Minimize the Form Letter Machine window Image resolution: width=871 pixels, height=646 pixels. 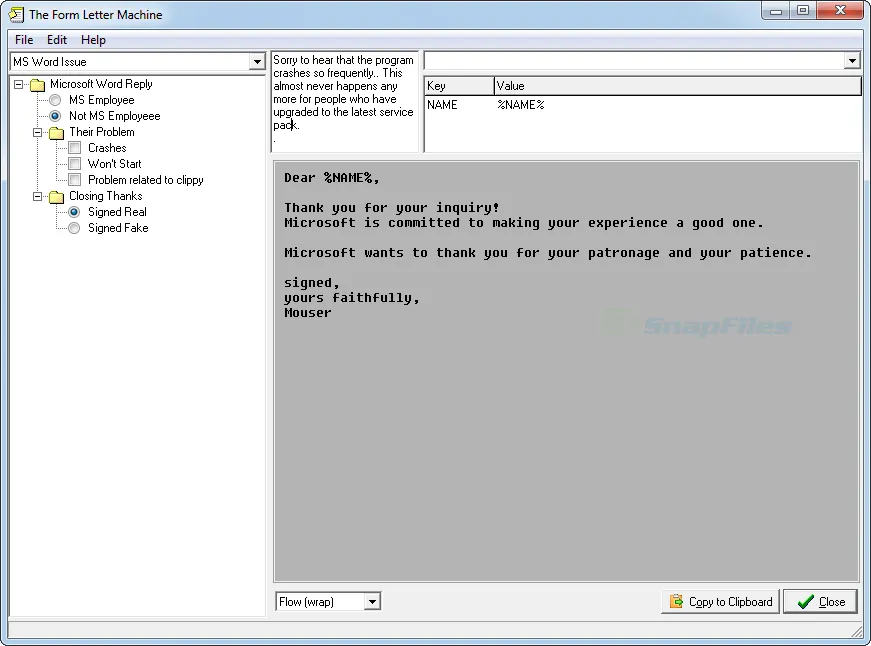(x=776, y=11)
